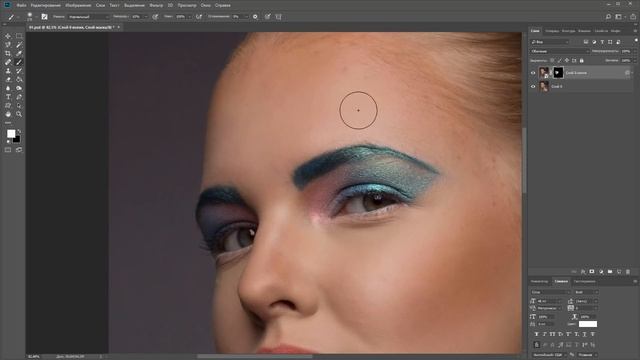Select the Eyedropper tool

[19, 53]
